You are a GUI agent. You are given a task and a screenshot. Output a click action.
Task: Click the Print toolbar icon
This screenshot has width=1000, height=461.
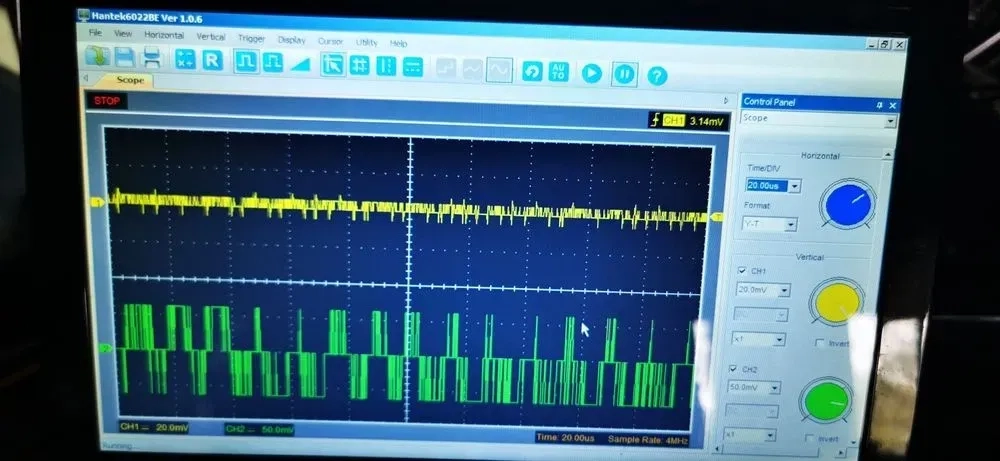[x=151, y=62]
